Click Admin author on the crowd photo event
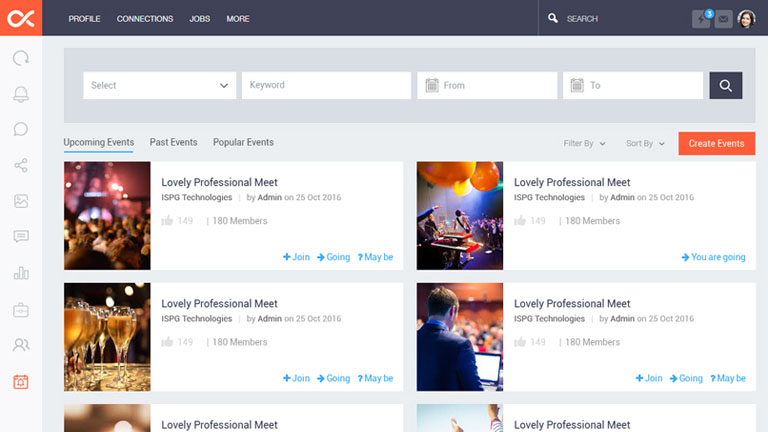 270,197
